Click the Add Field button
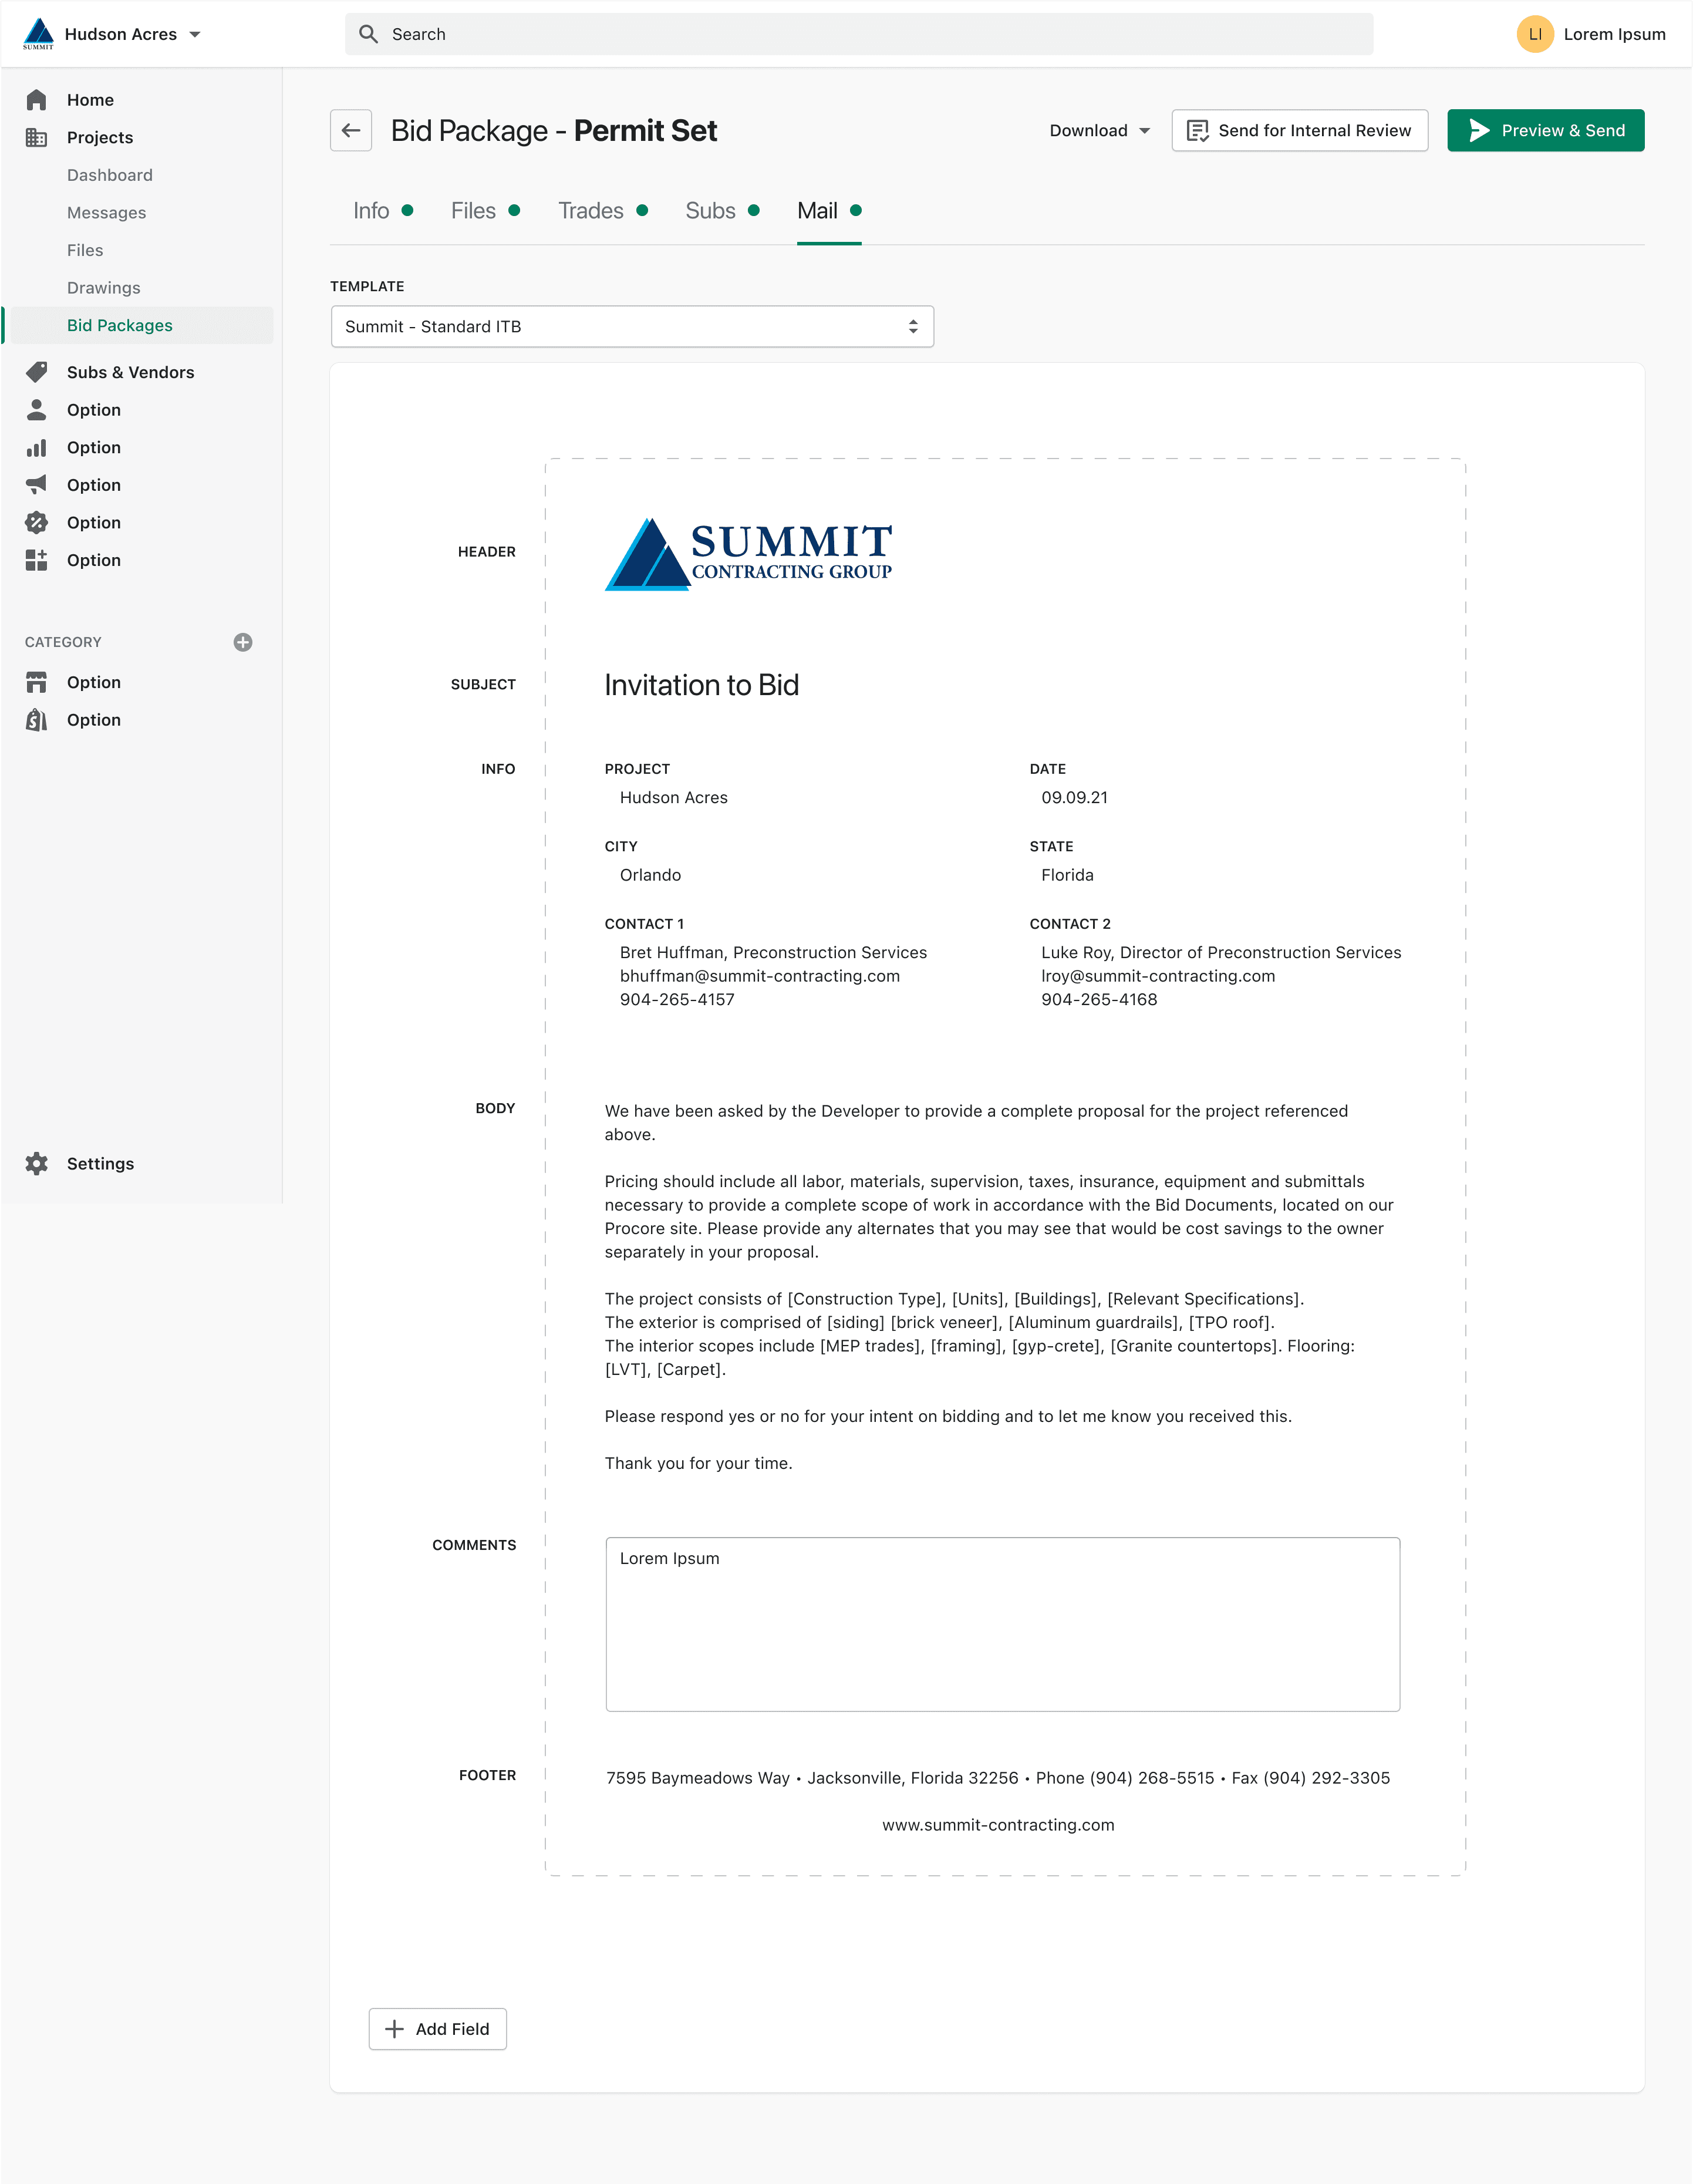The image size is (1693, 2184). point(437,2029)
